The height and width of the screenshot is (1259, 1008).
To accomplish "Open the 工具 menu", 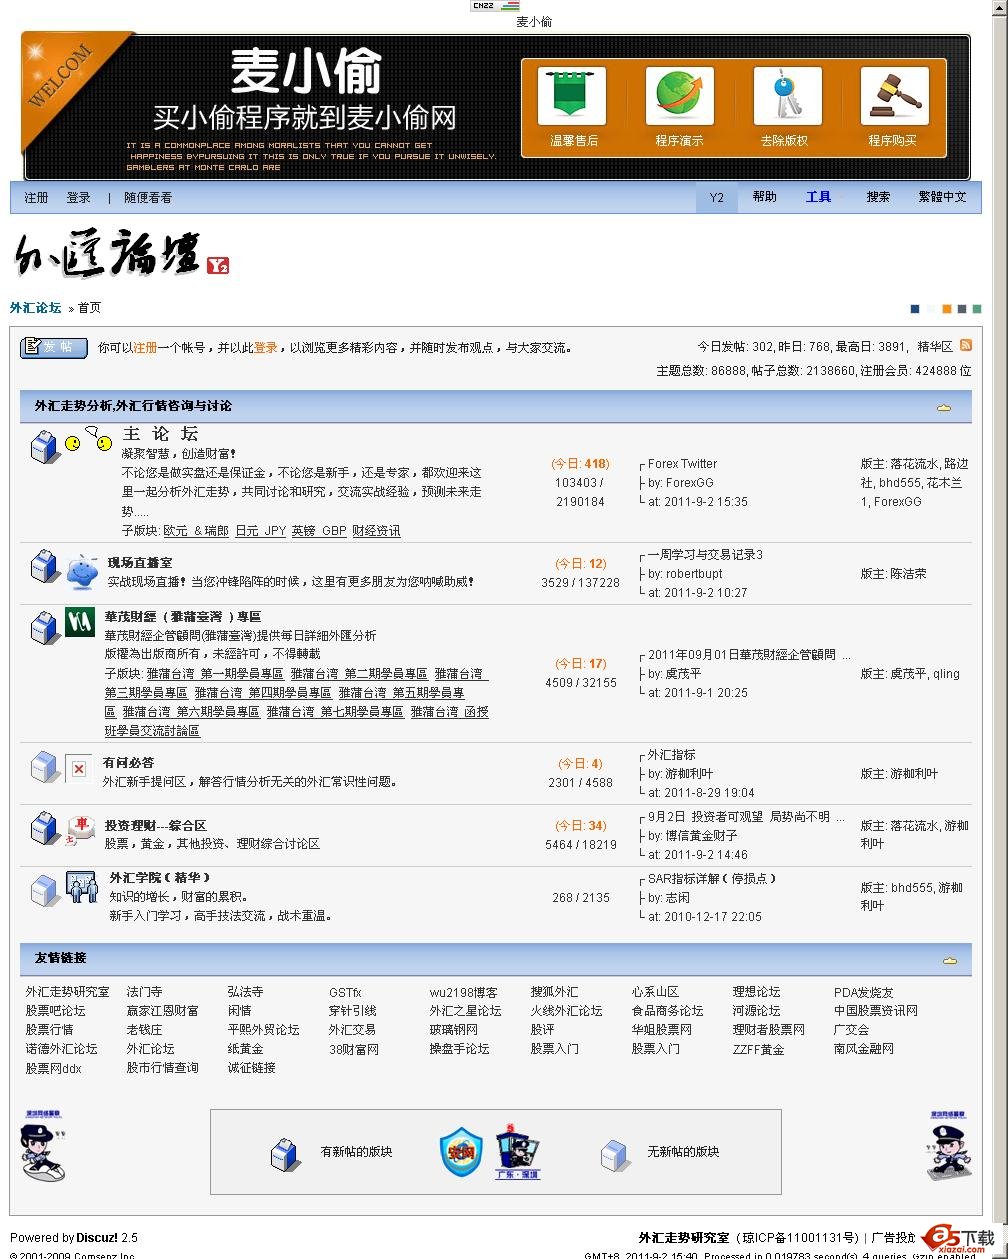I will pyautogui.click(x=818, y=197).
